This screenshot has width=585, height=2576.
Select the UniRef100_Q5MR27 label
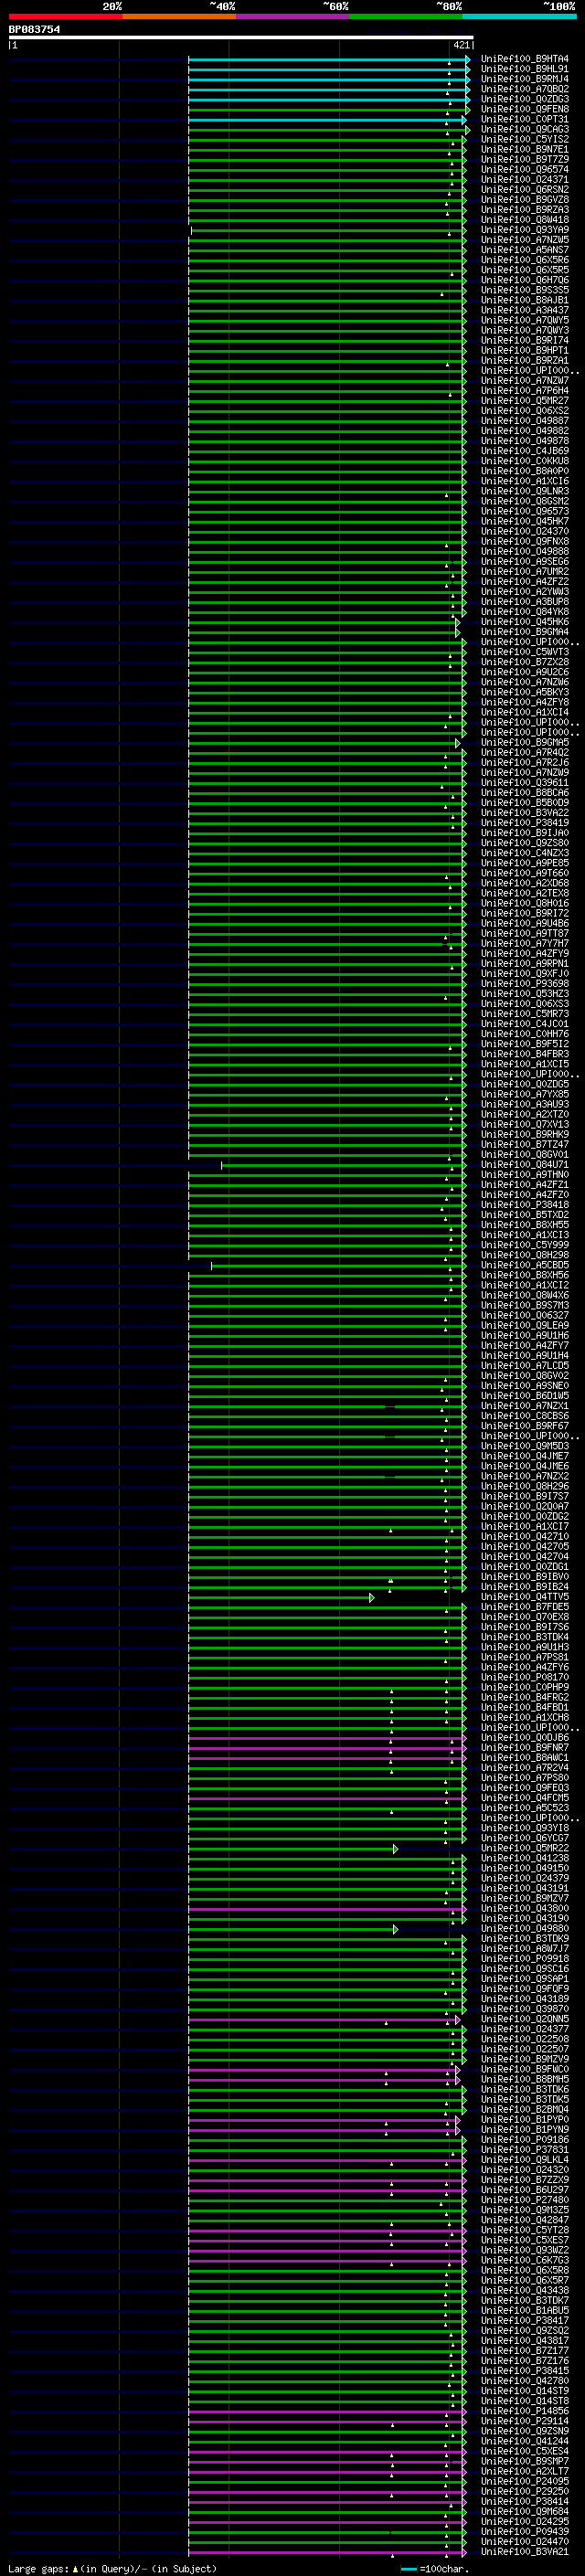pos(525,401)
